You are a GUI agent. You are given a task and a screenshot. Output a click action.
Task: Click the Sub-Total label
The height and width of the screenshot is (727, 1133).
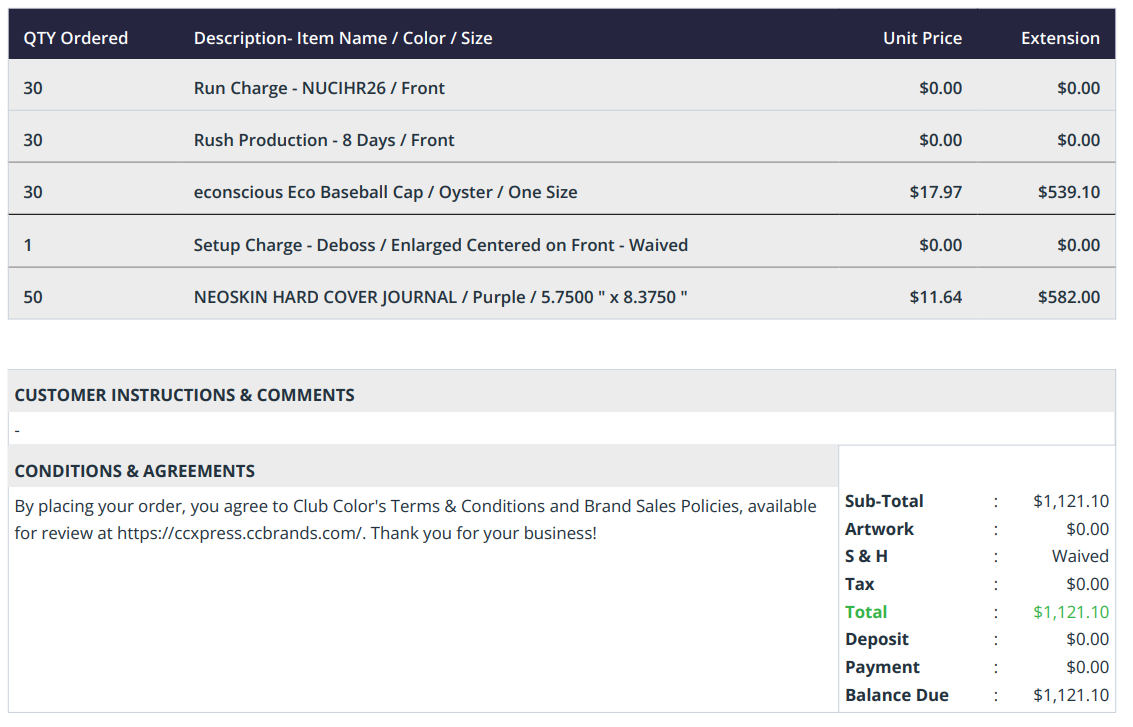pyautogui.click(x=884, y=501)
